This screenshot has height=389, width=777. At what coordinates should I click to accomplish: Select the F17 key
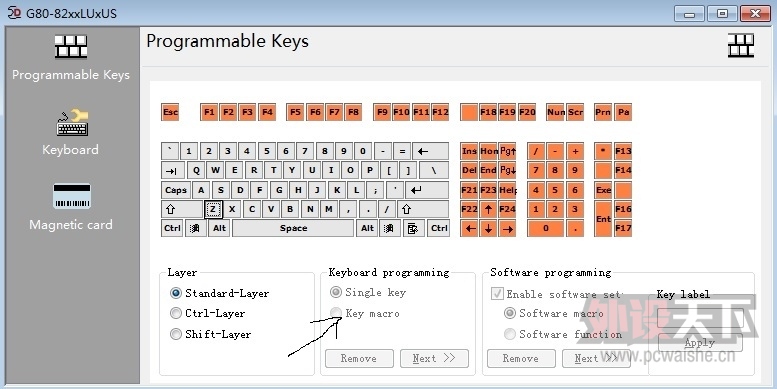click(x=623, y=228)
